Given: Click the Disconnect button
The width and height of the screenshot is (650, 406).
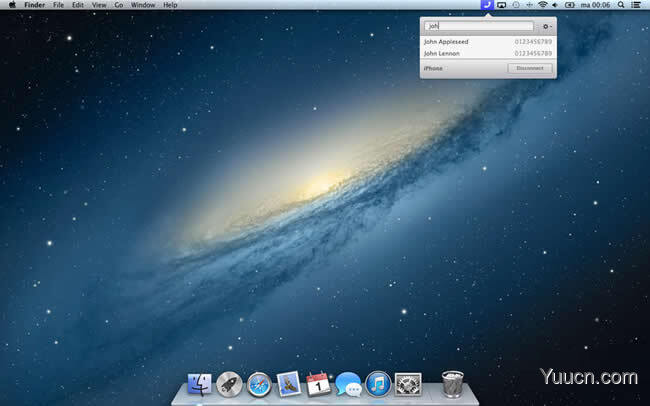Looking at the screenshot, I should pos(530,68).
